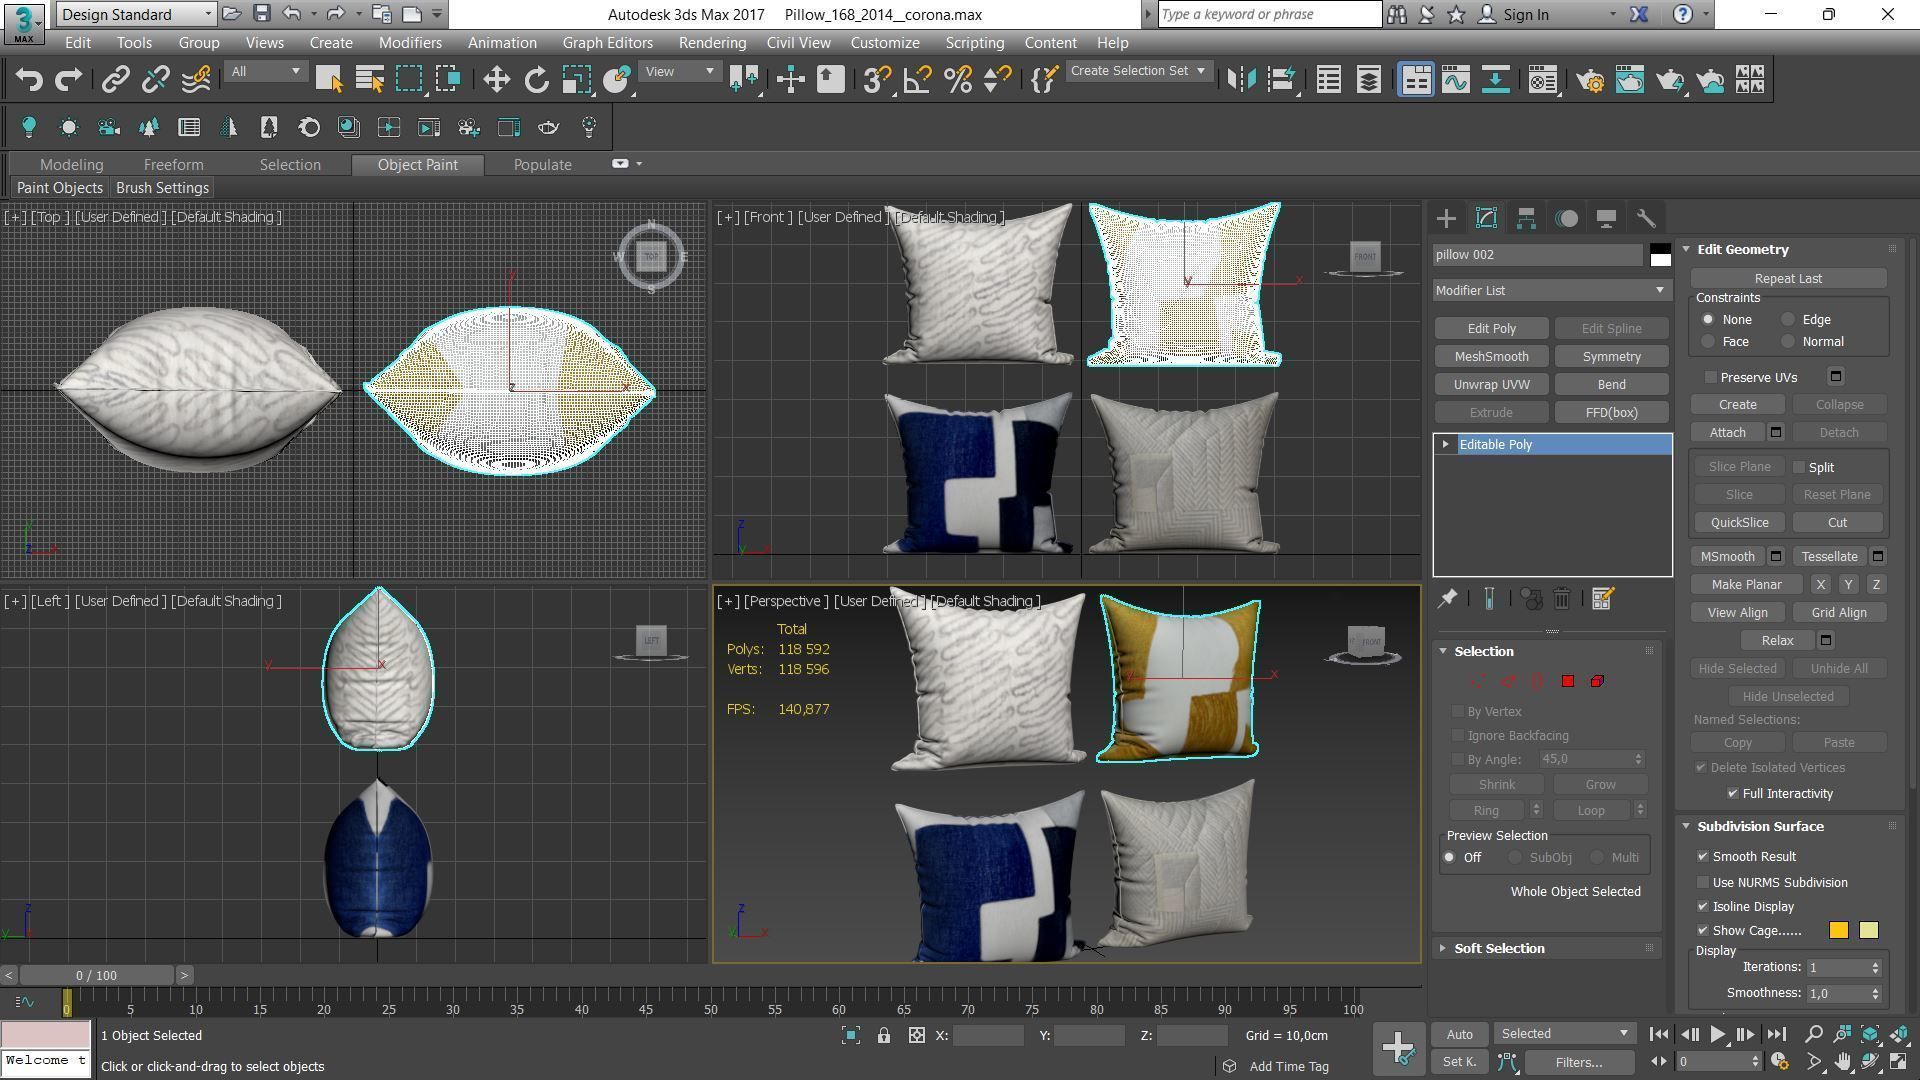Open Select by Name list
The height and width of the screenshot is (1080, 1920).
click(369, 80)
